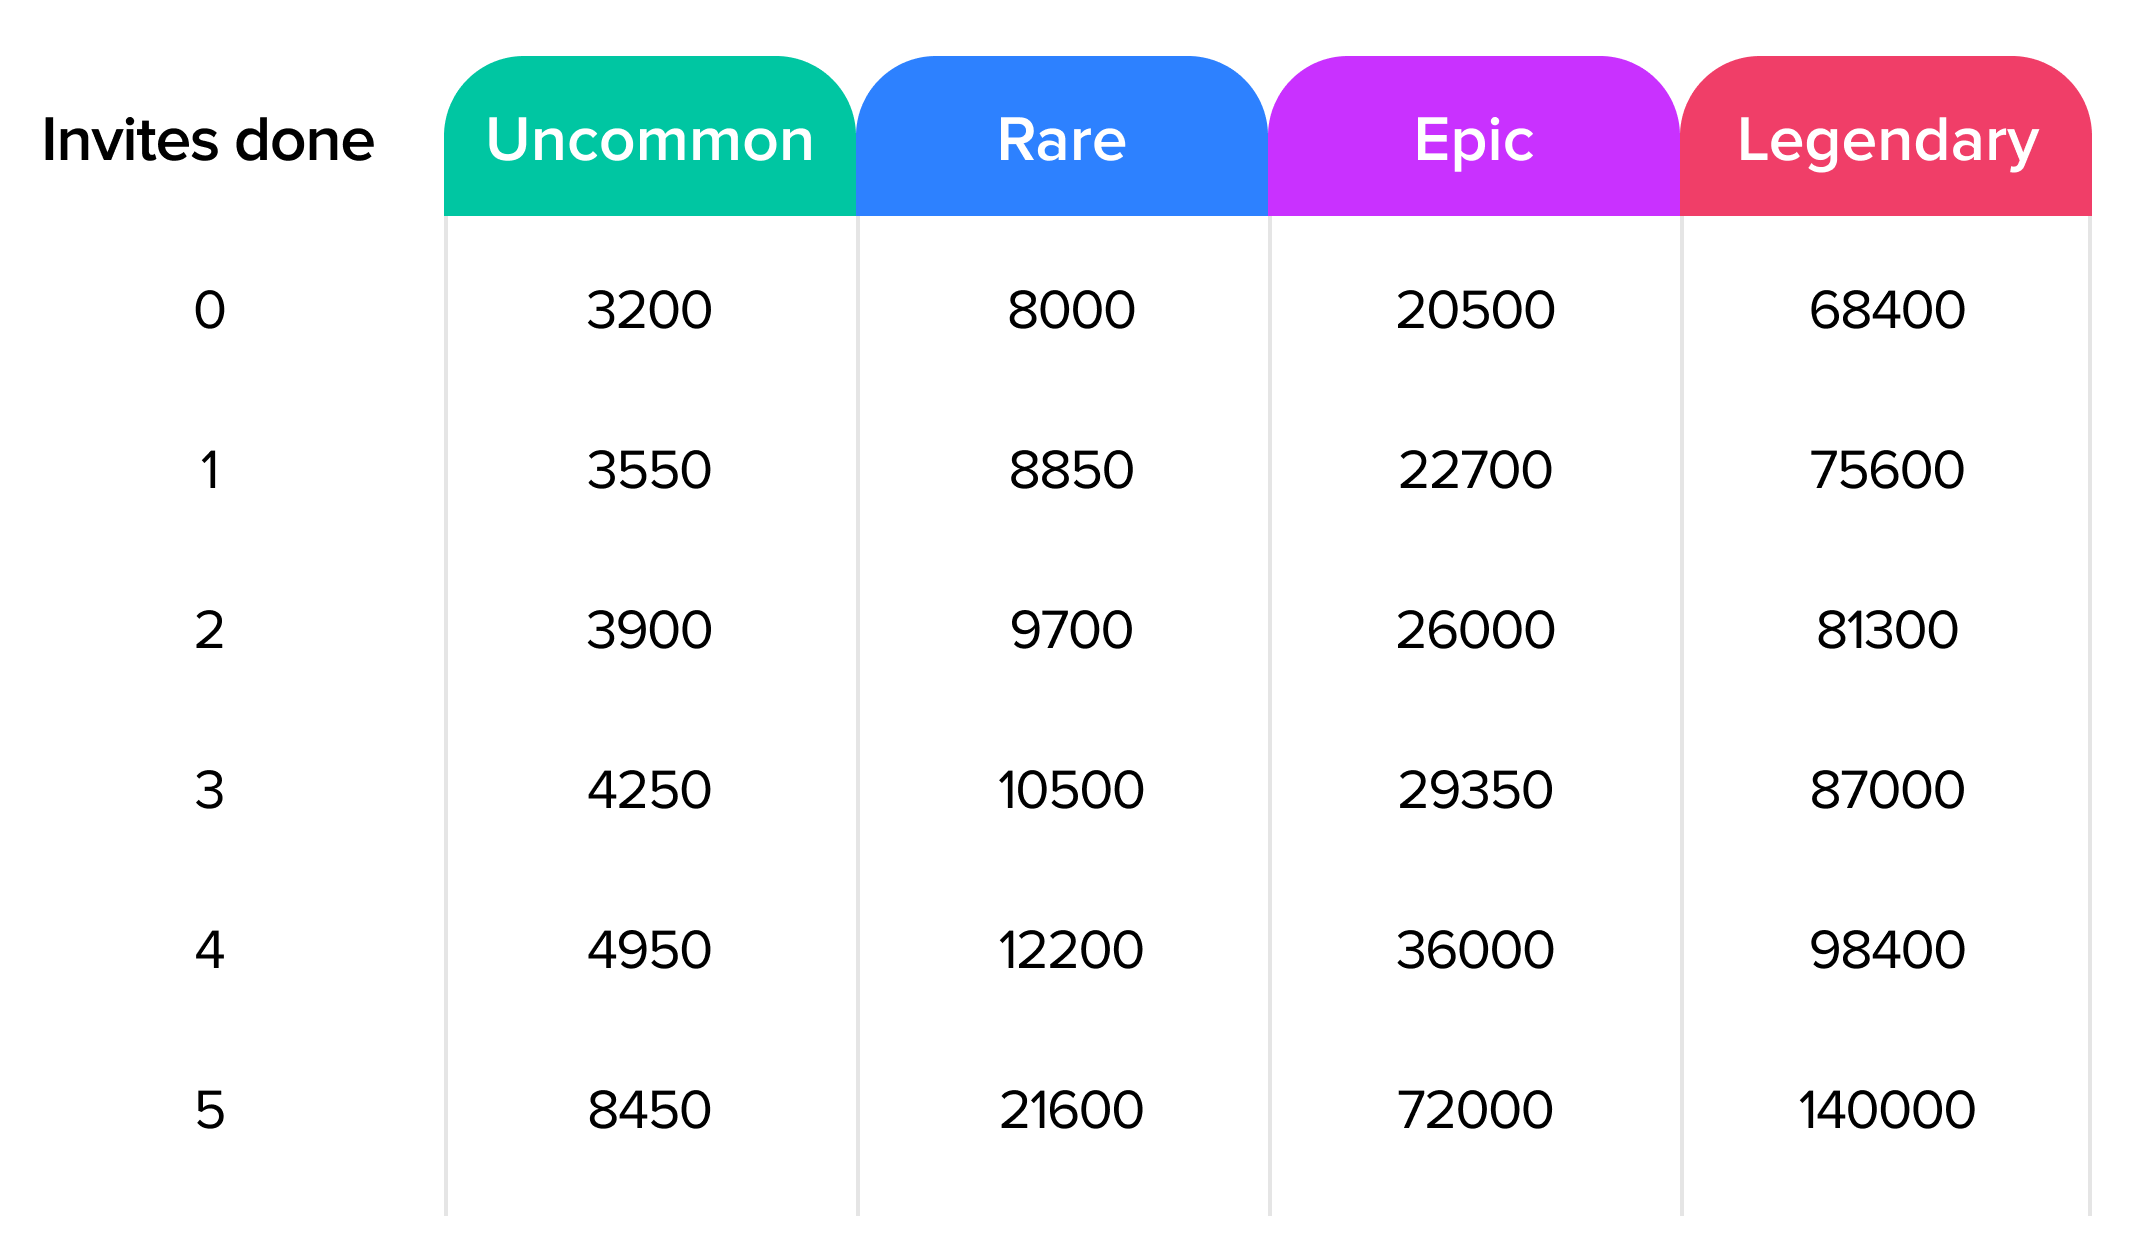Select the invites row label 3
Viewport: 2144px width, 1250px height.
pyautogui.click(x=209, y=790)
